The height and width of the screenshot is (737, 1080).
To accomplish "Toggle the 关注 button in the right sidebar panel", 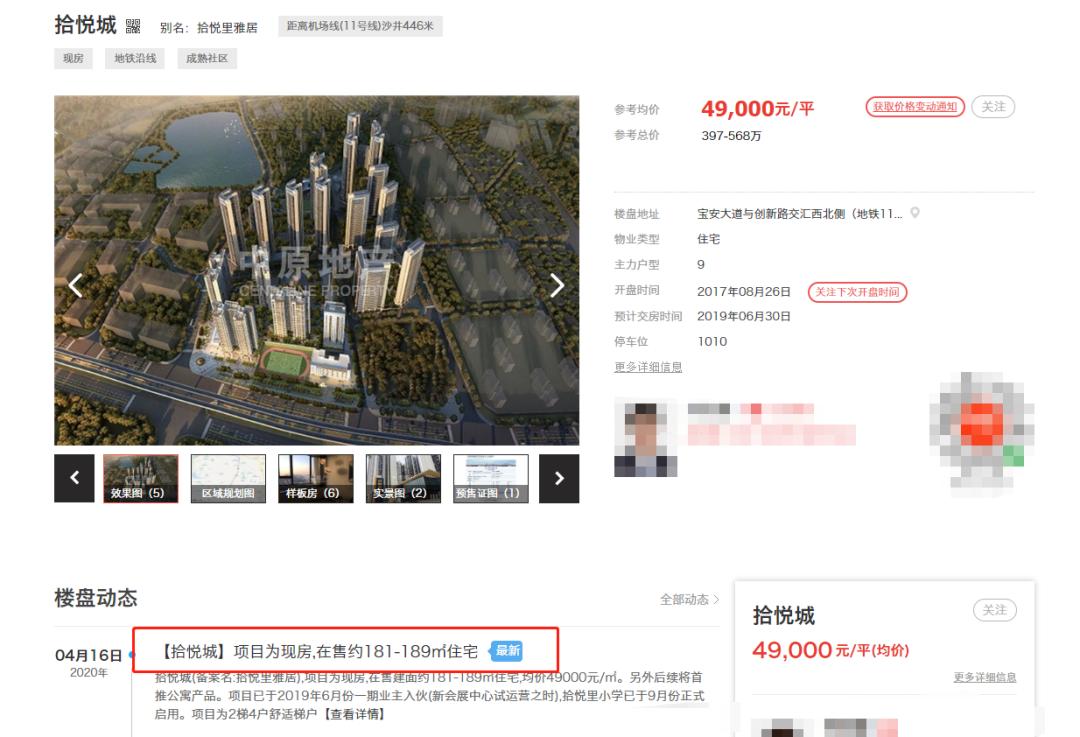I will pyautogui.click(x=994, y=609).
